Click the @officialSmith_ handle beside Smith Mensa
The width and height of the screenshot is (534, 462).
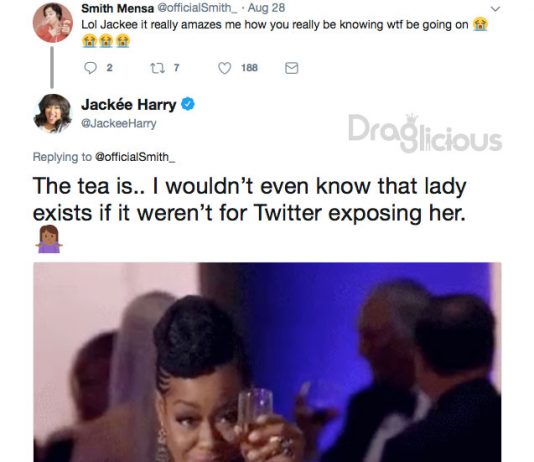pos(197,8)
